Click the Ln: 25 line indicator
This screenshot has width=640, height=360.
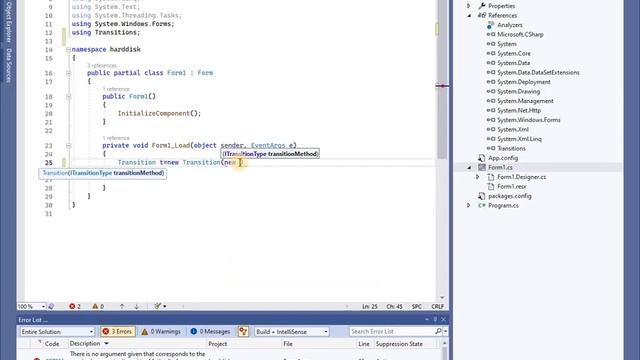(x=370, y=307)
